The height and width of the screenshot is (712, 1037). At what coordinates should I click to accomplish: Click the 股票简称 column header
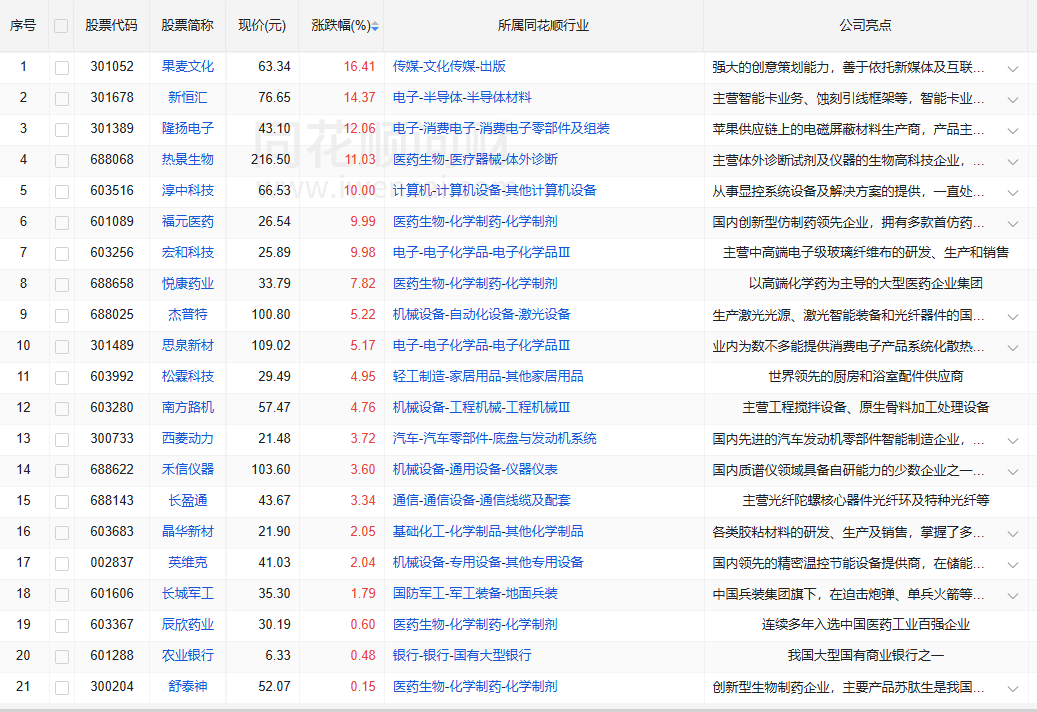[187, 26]
